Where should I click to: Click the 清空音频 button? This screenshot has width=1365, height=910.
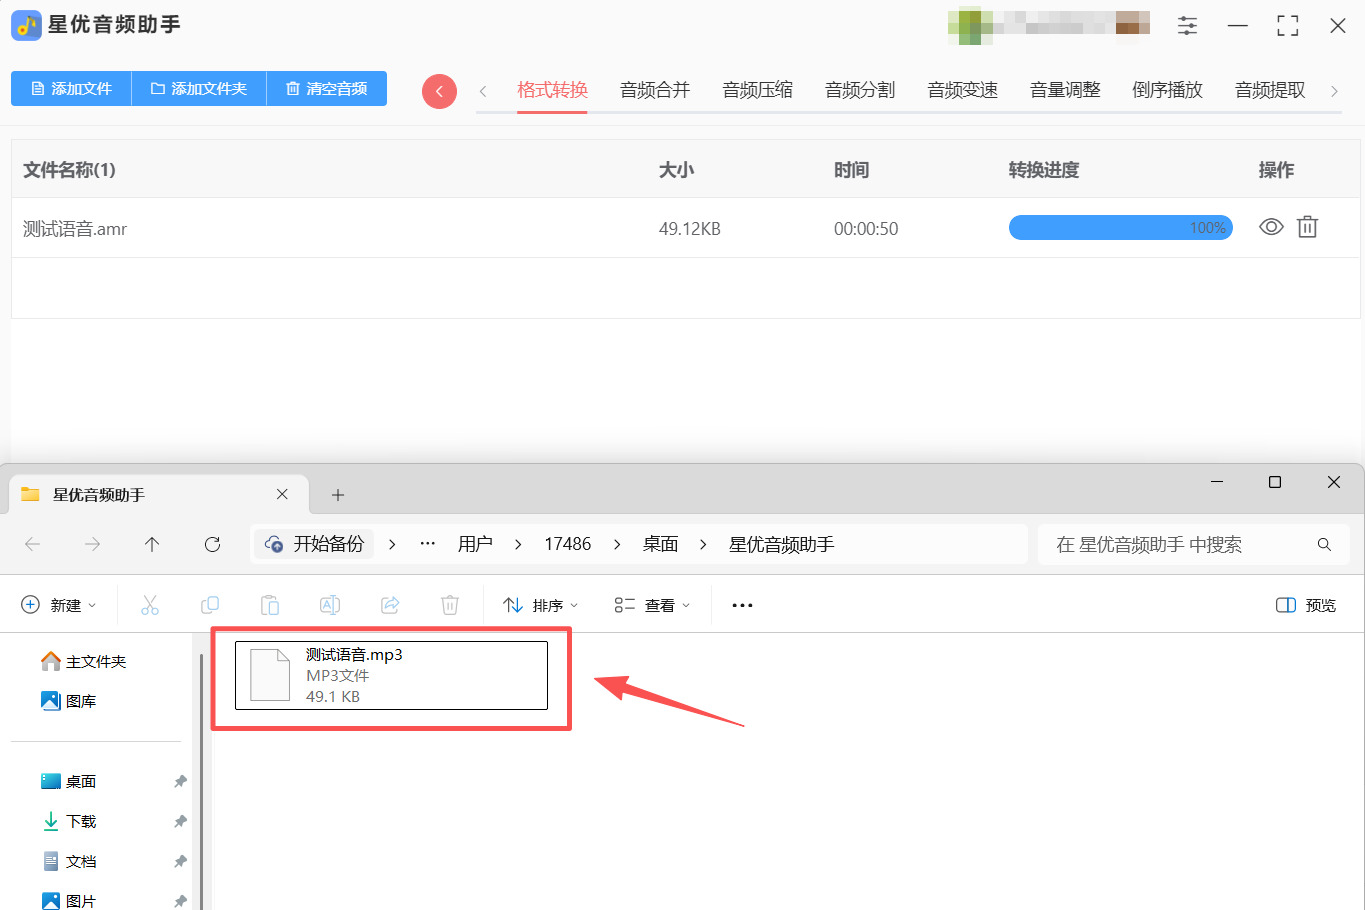[327, 88]
